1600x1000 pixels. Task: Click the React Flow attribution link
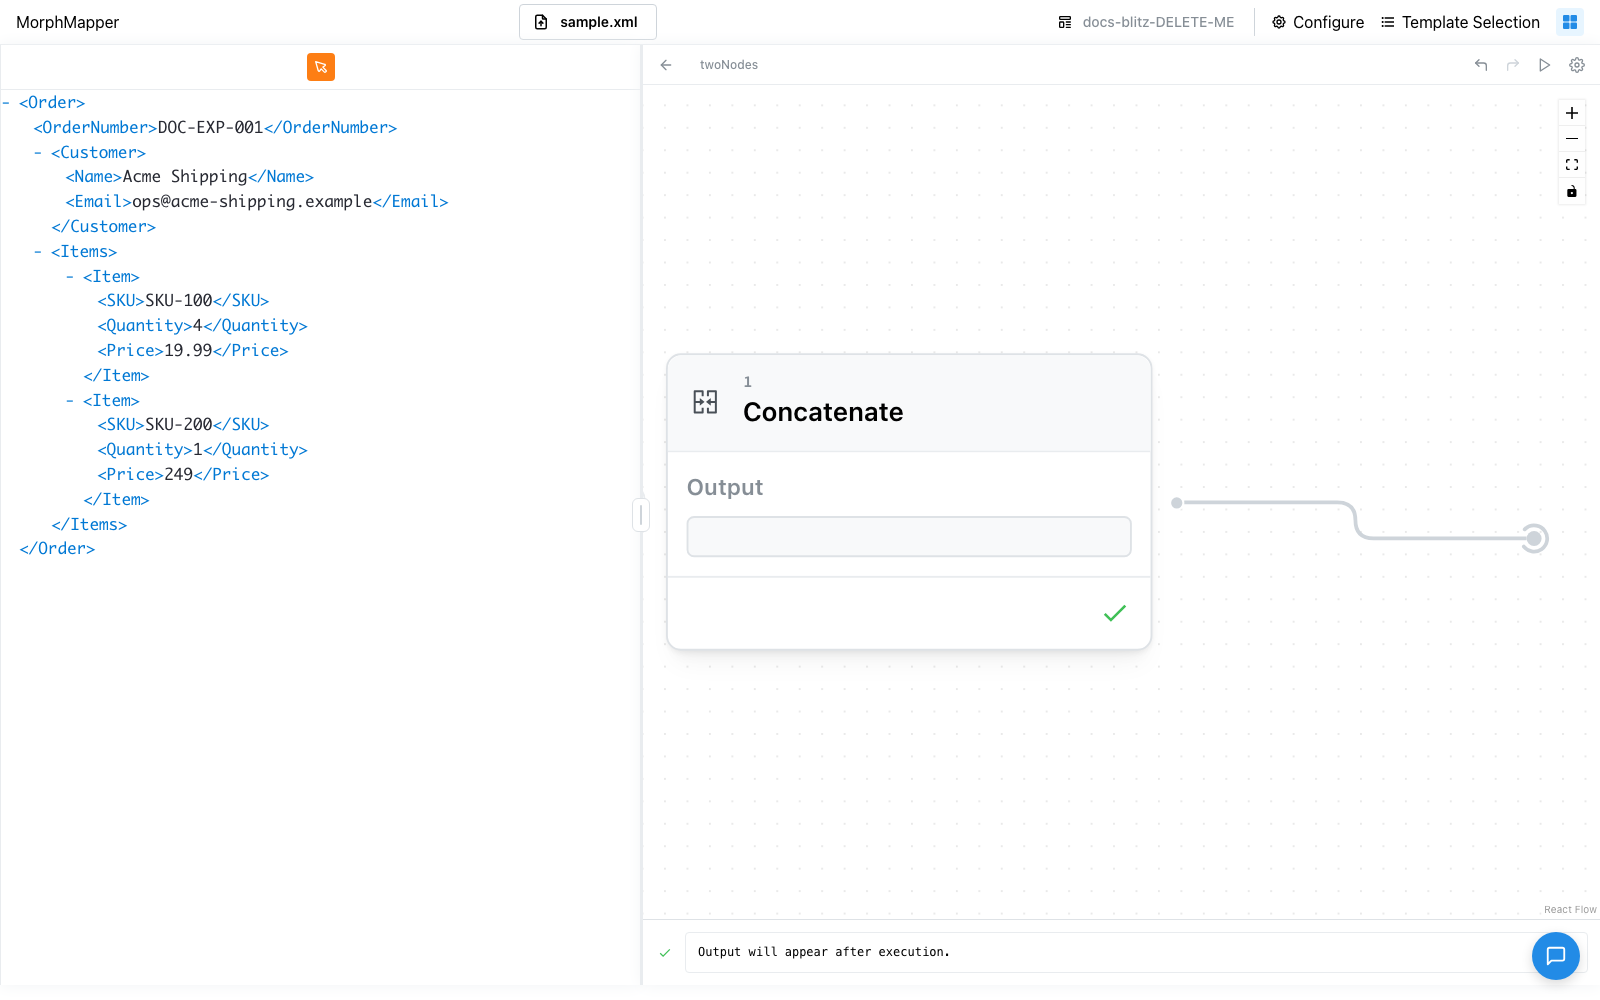point(1570,910)
